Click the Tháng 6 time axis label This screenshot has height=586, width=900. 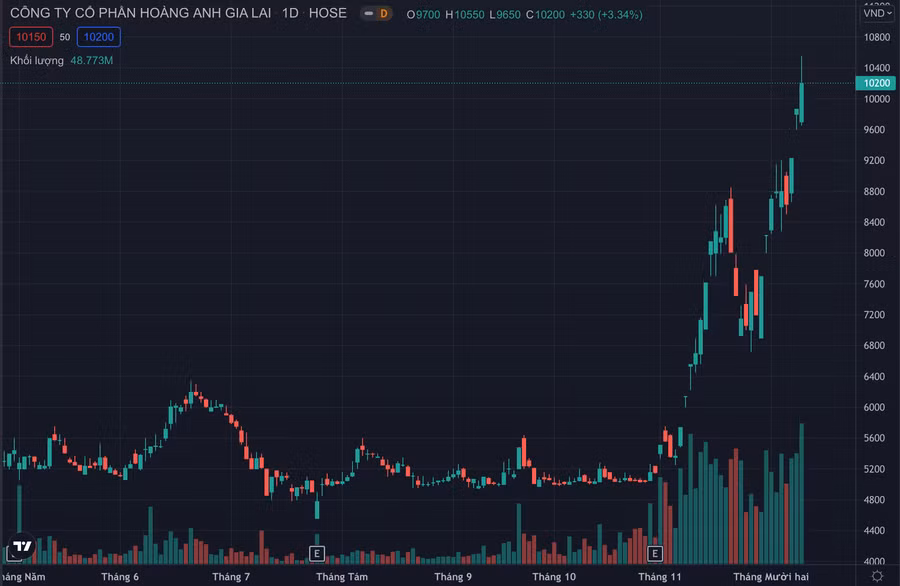120,577
